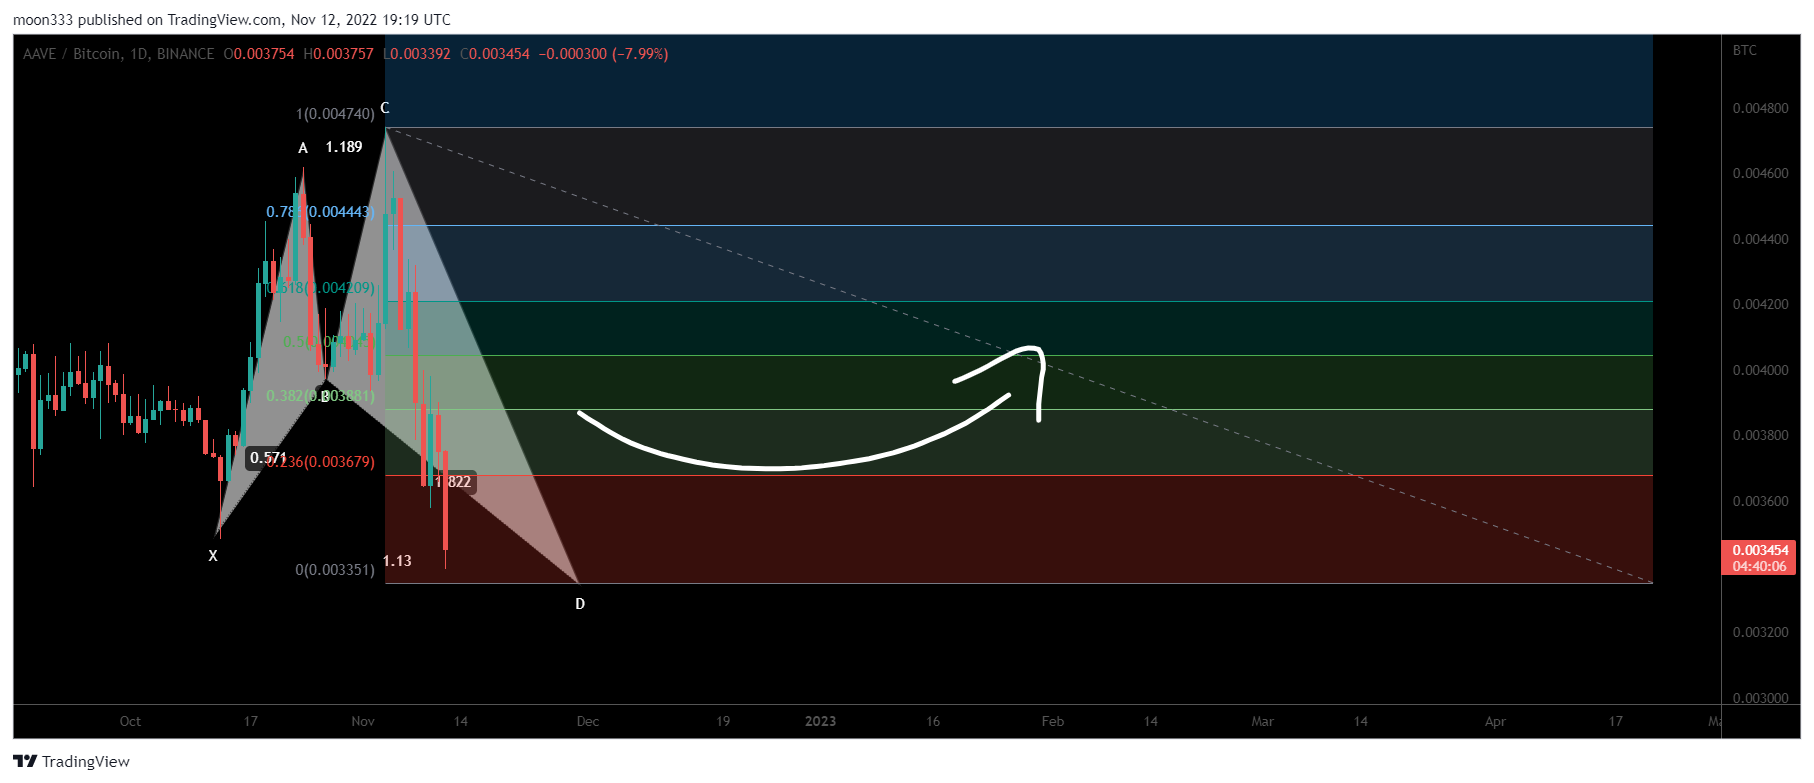This screenshot has width=1814, height=783.
Task: Click the 0.004000 price axis tick
Action: [x=1761, y=370]
